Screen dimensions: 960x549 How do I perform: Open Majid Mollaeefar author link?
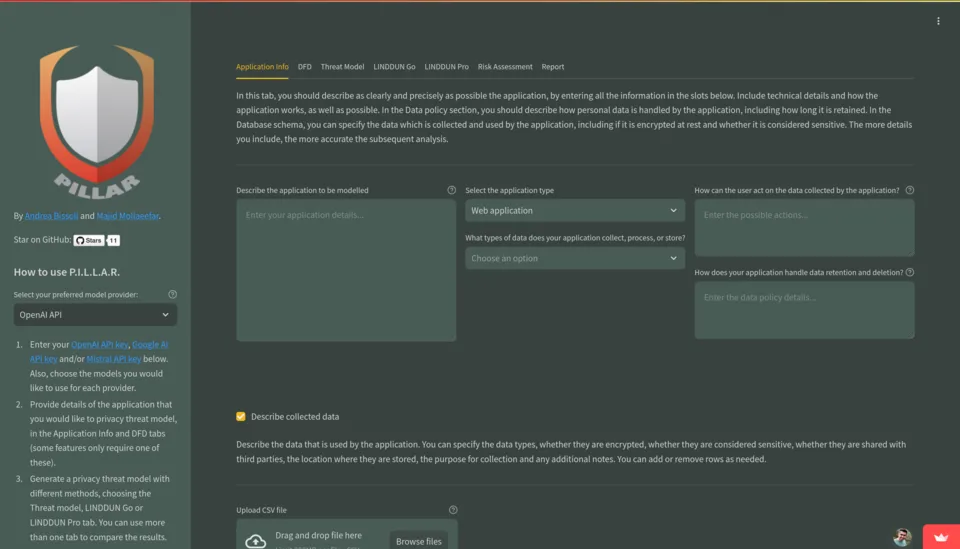pos(127,216)
